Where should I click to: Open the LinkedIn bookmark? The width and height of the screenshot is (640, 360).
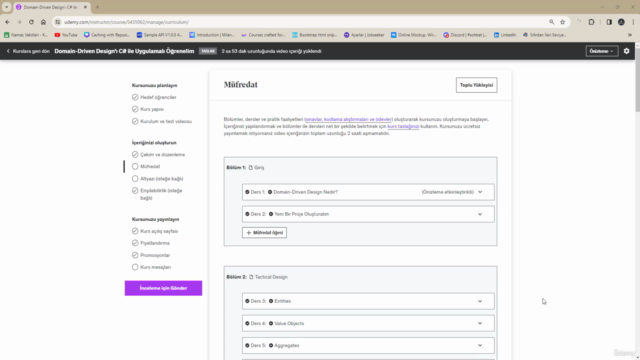pyautogui.click(x=505, y=35)
